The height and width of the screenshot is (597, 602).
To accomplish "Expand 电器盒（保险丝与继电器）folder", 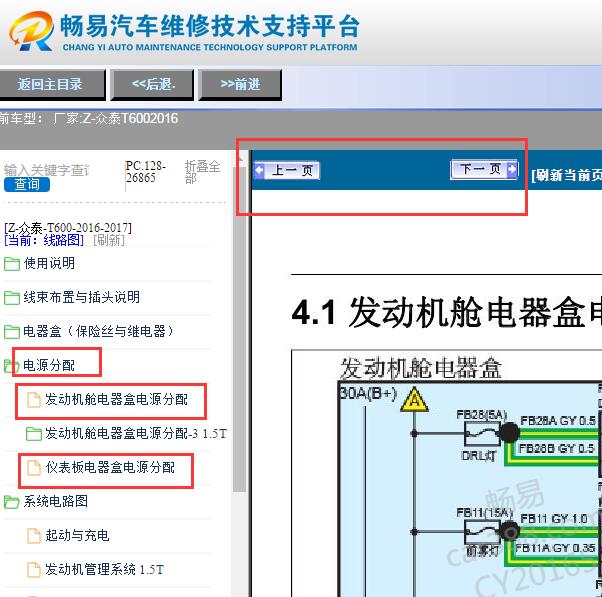I will tap(98, 331).
